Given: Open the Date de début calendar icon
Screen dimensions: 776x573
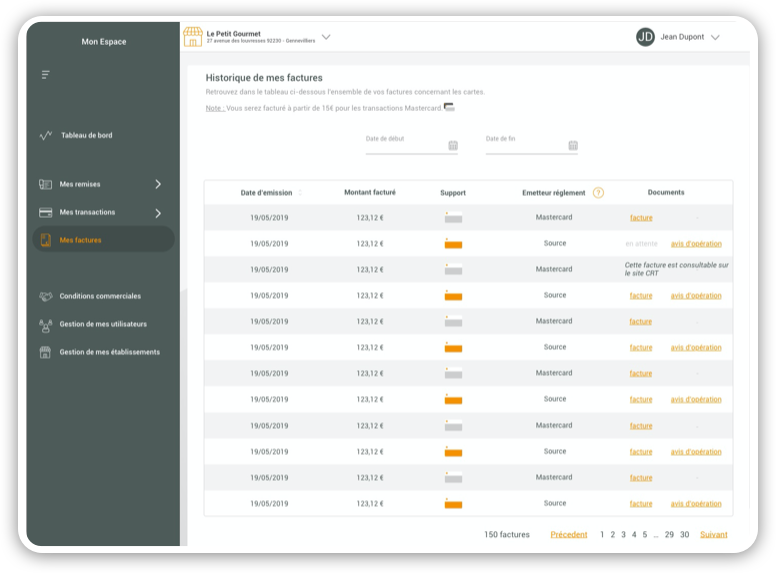Looking at the screenshot, I should (453, 146).
